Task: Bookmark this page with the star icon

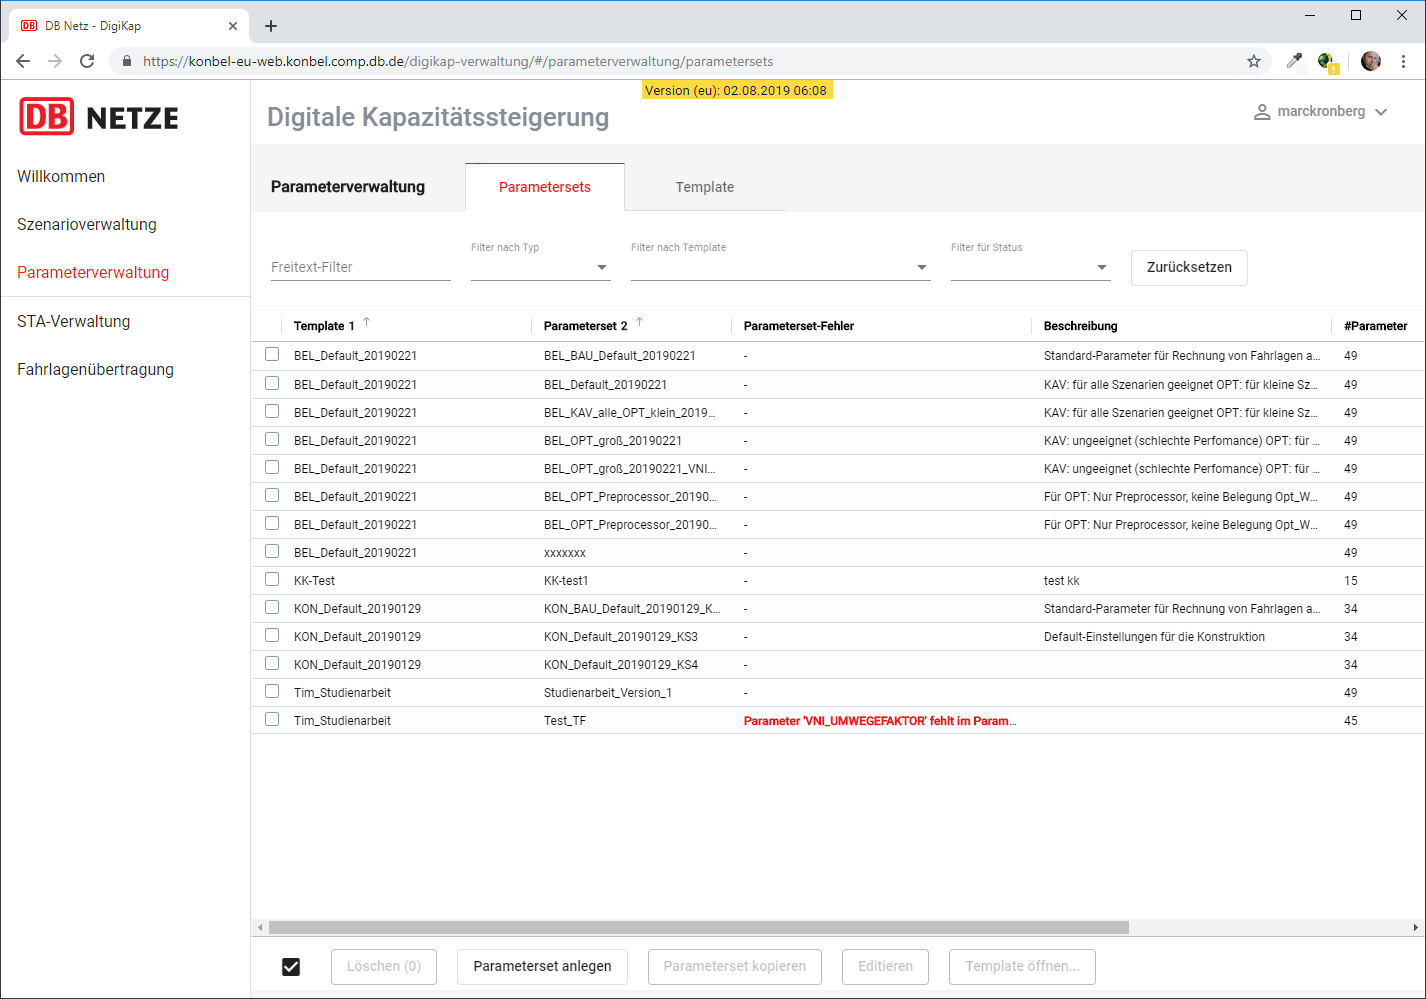Action: point(1253,61)
